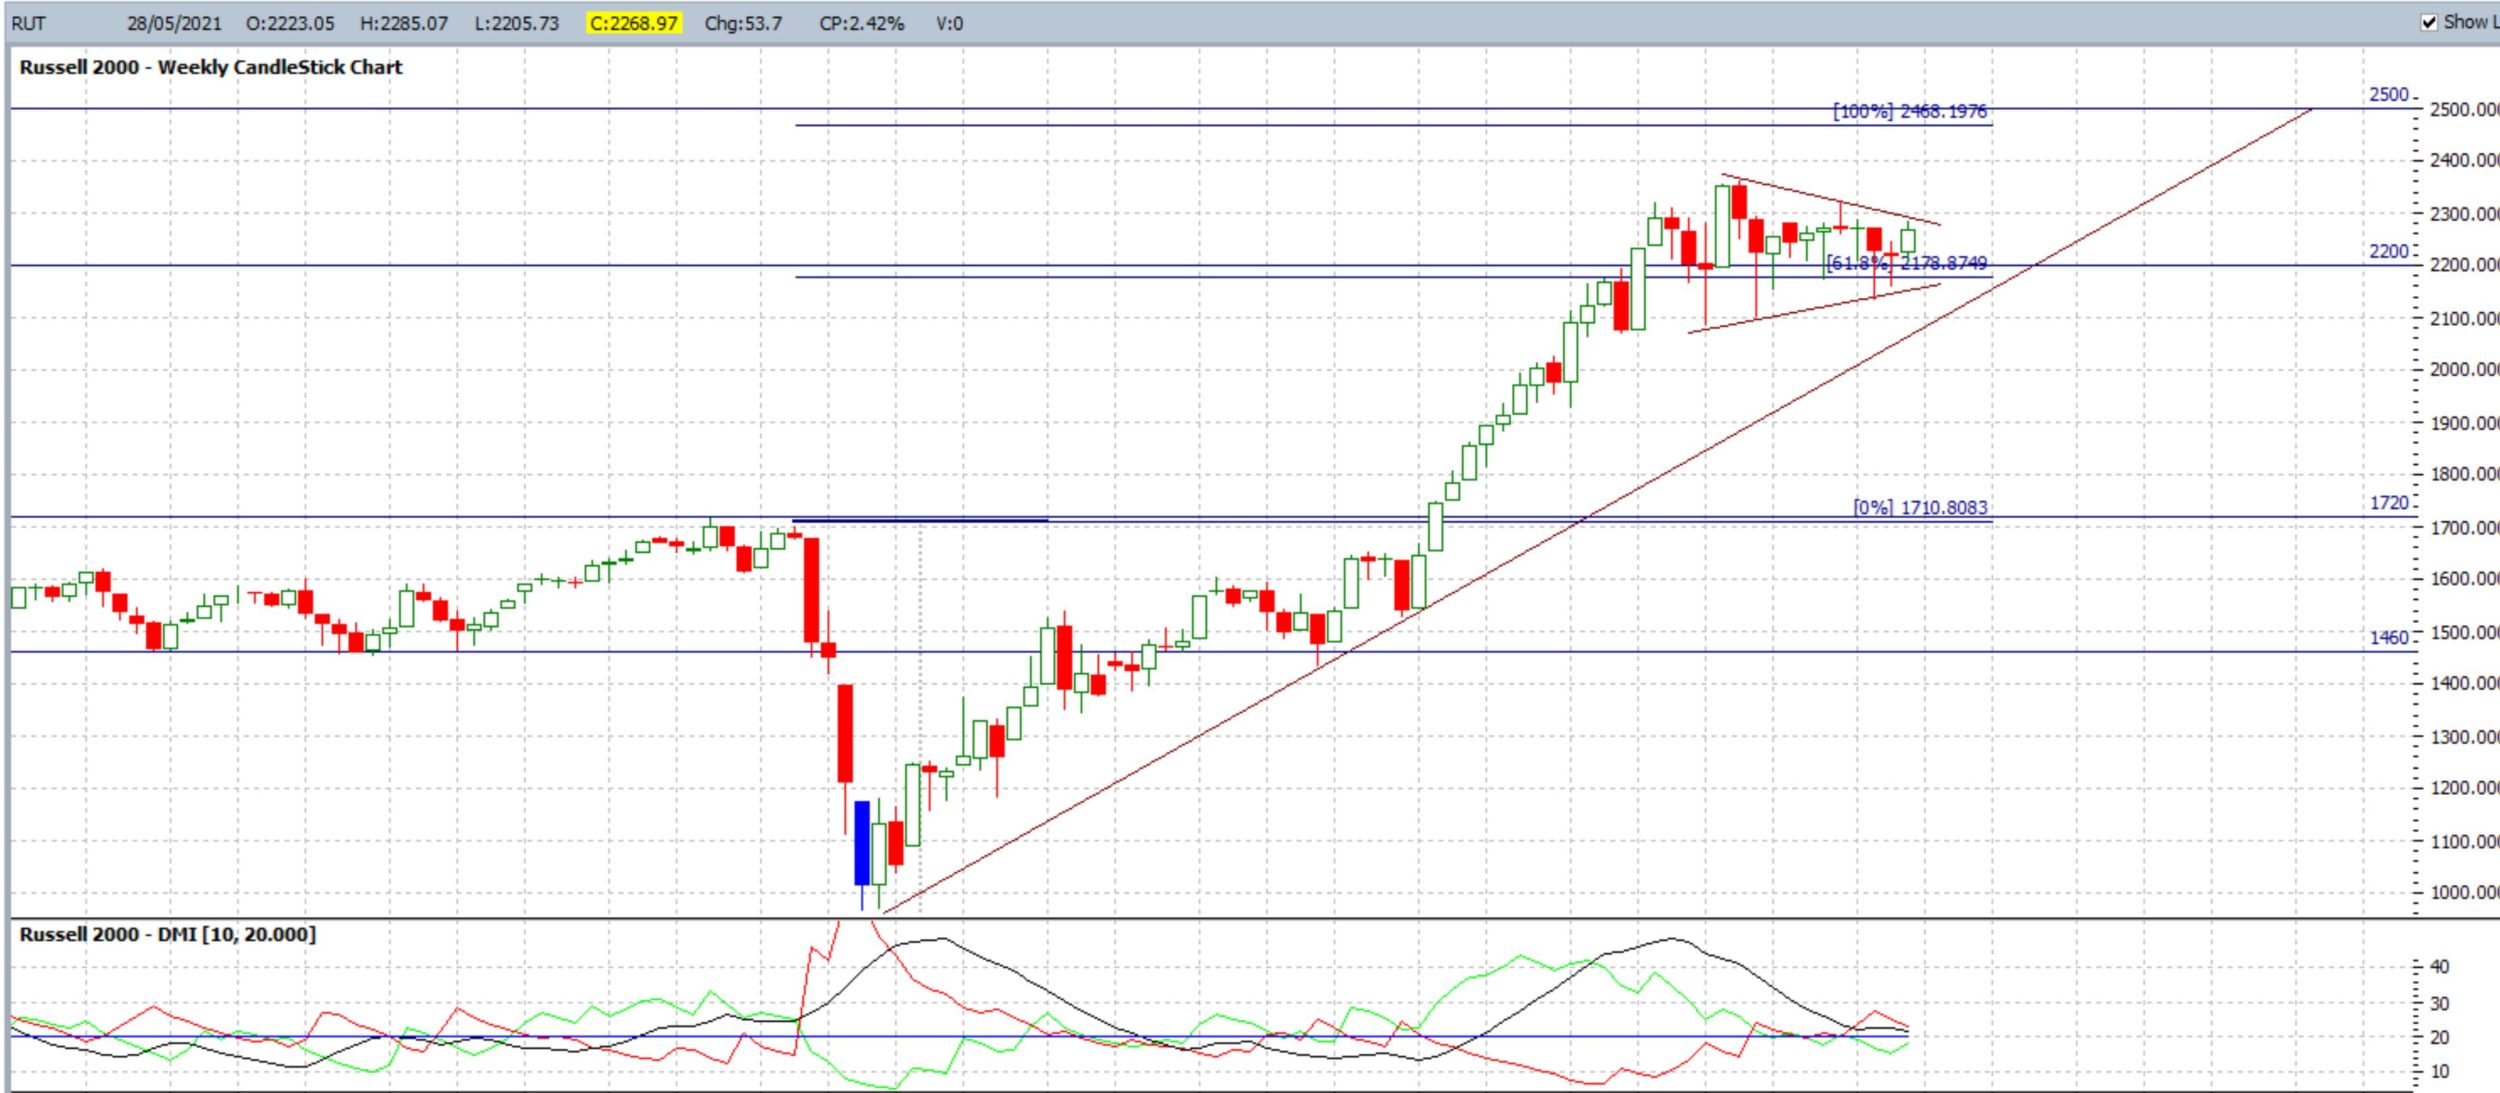The height and width of the screenshot is (1093, 2500).
Task: Click the O:2223.05 open value
Action: click(x=290, y=23)
